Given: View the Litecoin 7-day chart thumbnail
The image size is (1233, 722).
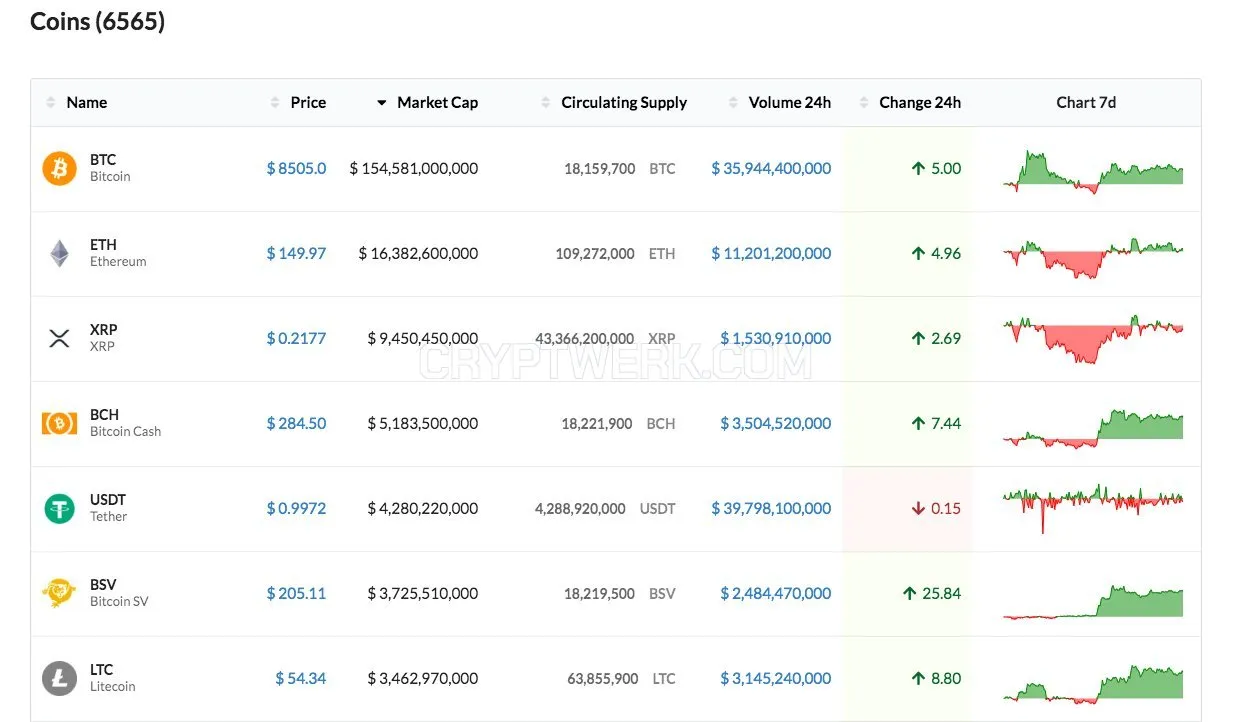Looking at the screenshot, I should (x=1093, y=684).
